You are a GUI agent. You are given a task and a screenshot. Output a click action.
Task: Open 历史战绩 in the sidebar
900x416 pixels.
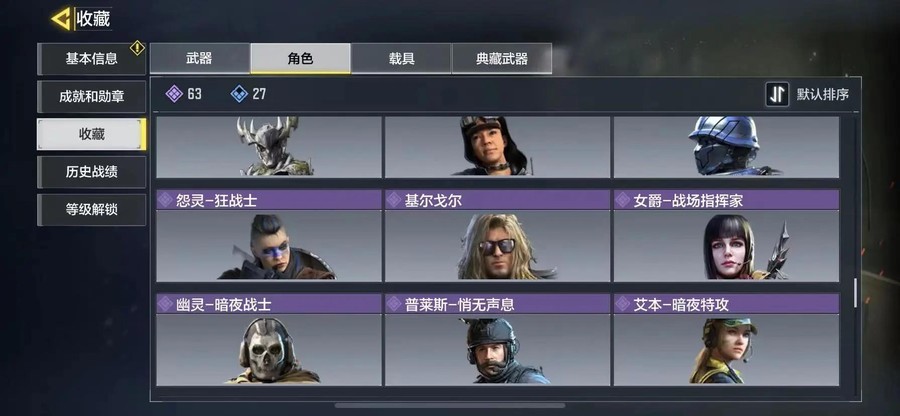(x=92, y=172)
